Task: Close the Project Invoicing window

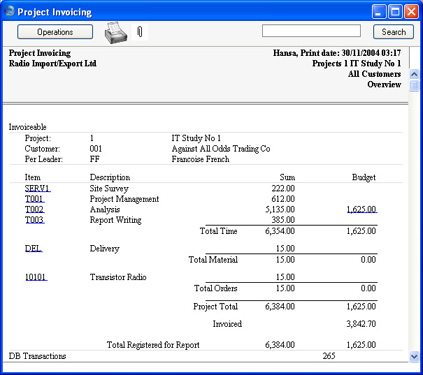Action: point(411,12)
